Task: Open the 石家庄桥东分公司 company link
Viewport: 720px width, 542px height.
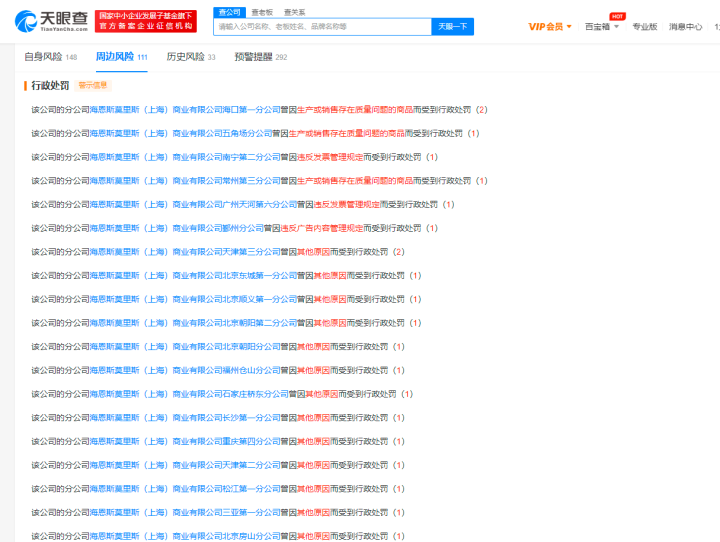Action: [x=189, y=394]
